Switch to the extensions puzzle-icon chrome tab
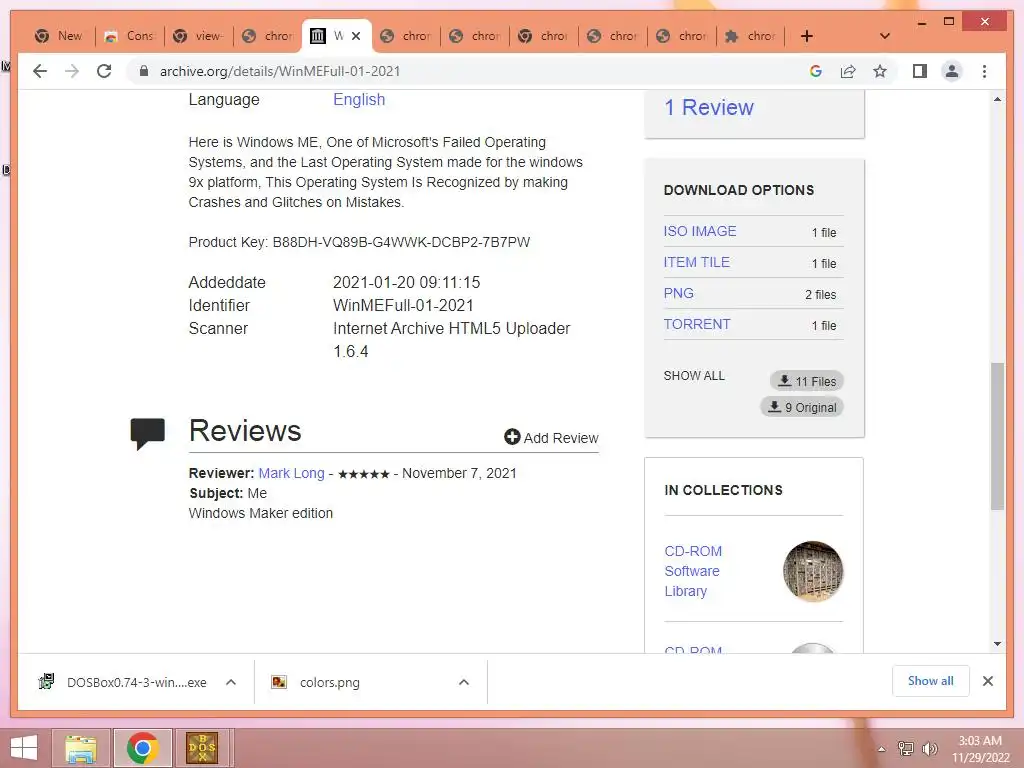This screenshot has height=768, width=1024. click(x=750, y=36)
